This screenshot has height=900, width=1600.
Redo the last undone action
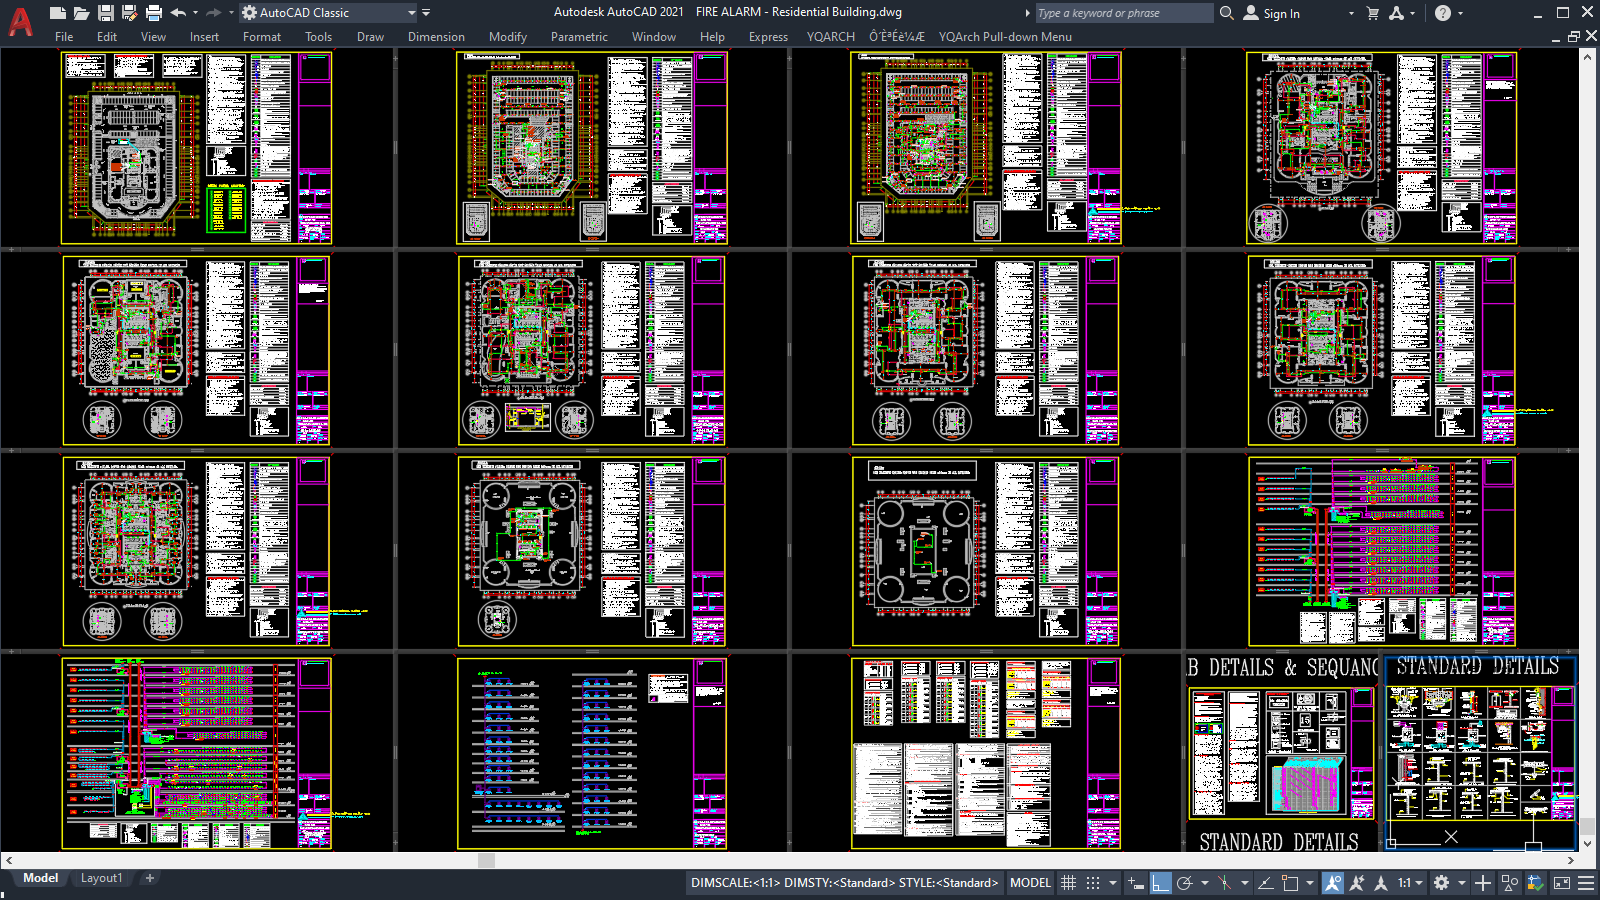point(213,12)
